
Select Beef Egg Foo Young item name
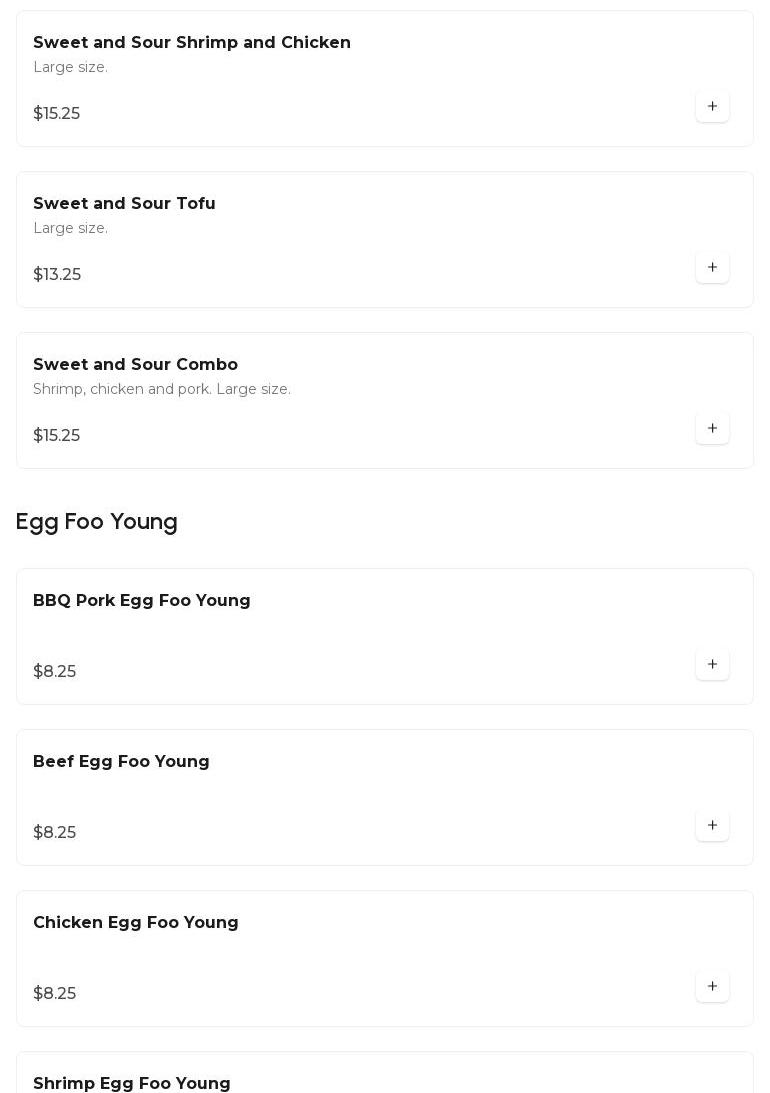pos(121,762)
